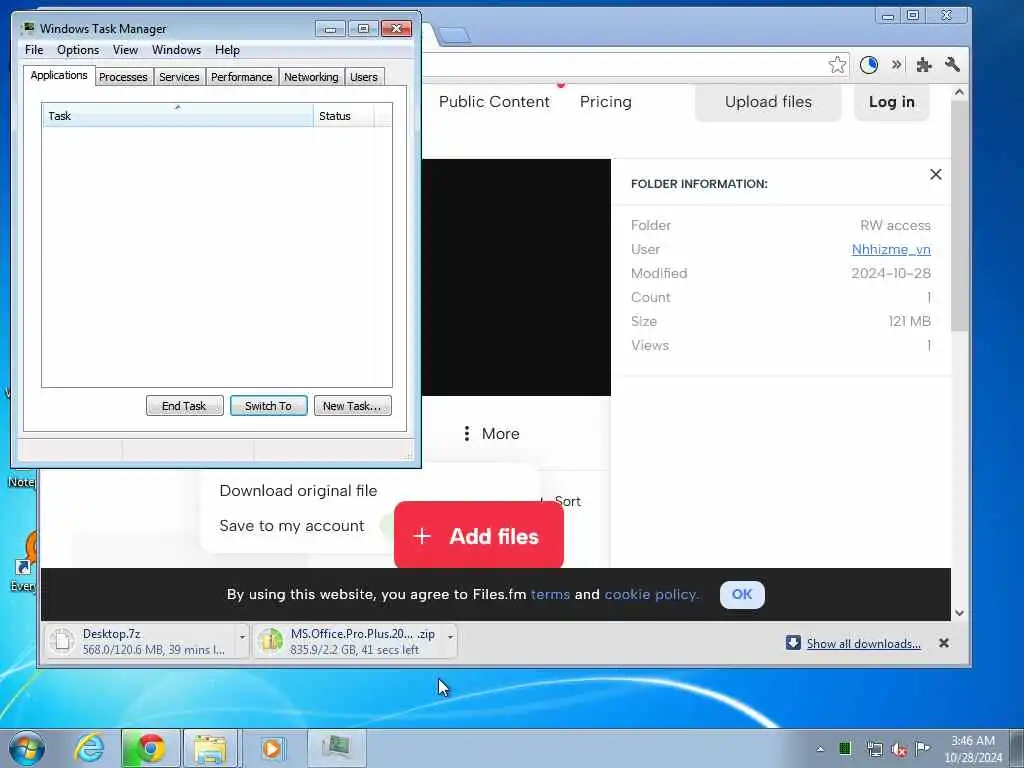Choose Save to my account option

pyautogui.click(x=291, y=526)
